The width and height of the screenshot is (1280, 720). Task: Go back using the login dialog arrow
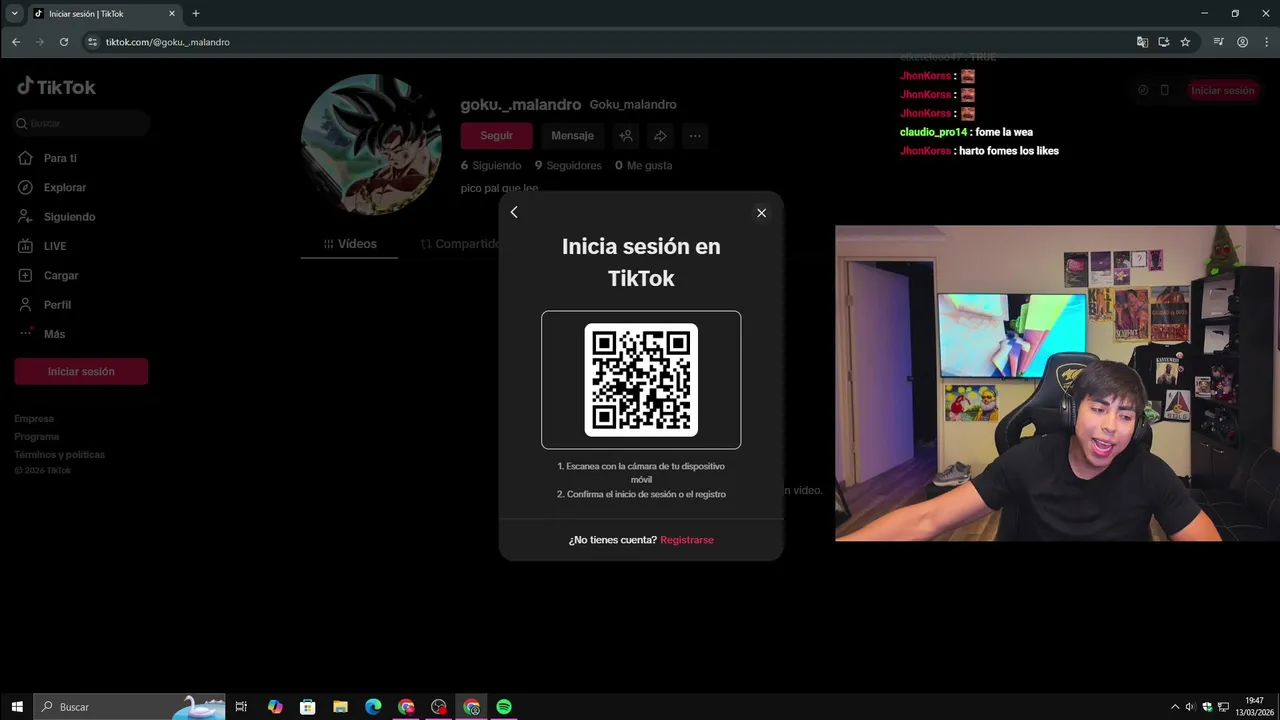tap(514, 212)
